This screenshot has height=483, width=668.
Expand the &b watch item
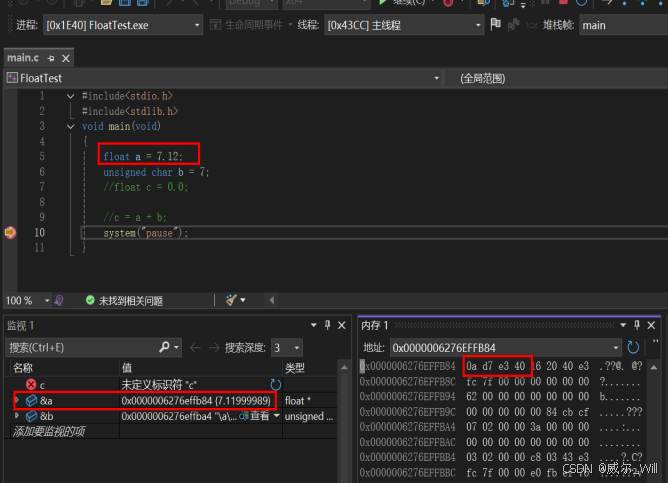point(17,416)
